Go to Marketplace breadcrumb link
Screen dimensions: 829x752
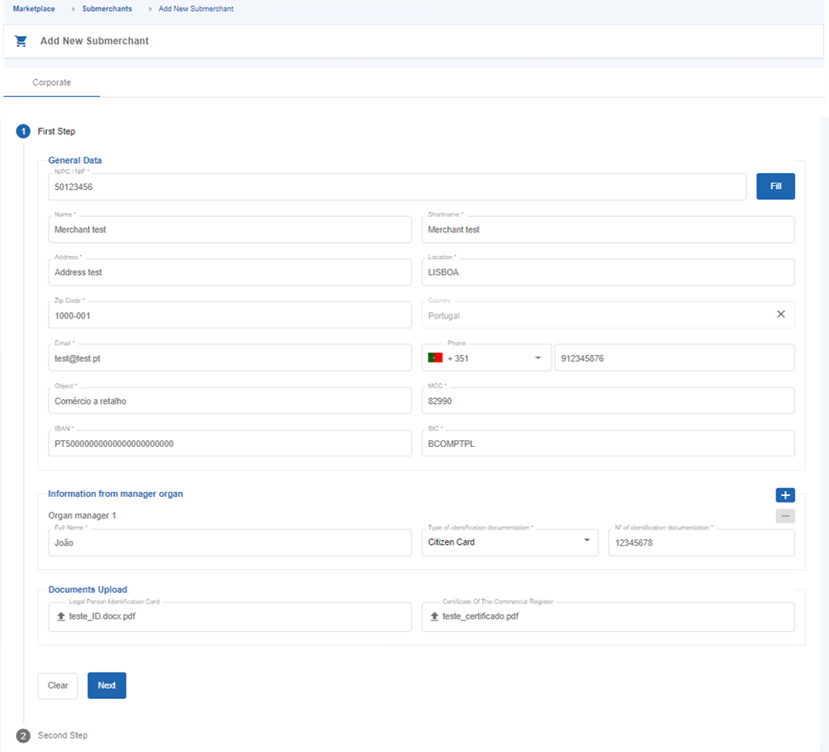pos(34,8)
